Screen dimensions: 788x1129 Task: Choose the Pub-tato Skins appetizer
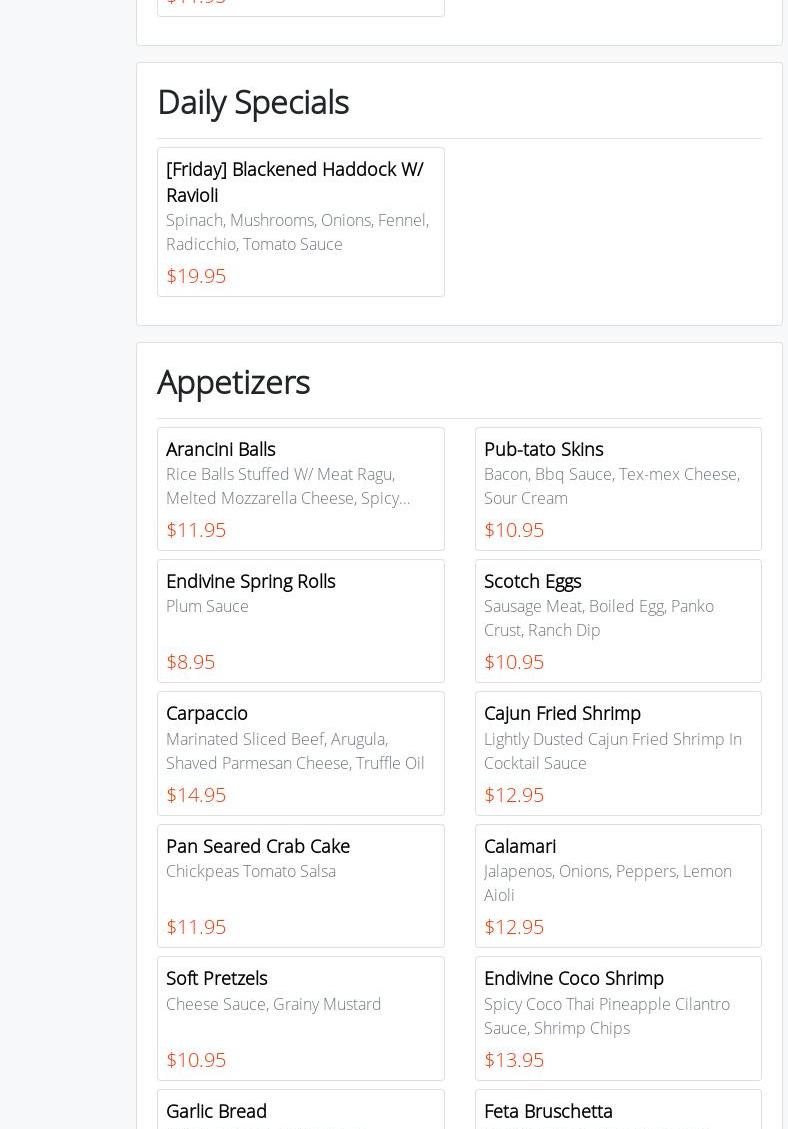coord(618,488)
